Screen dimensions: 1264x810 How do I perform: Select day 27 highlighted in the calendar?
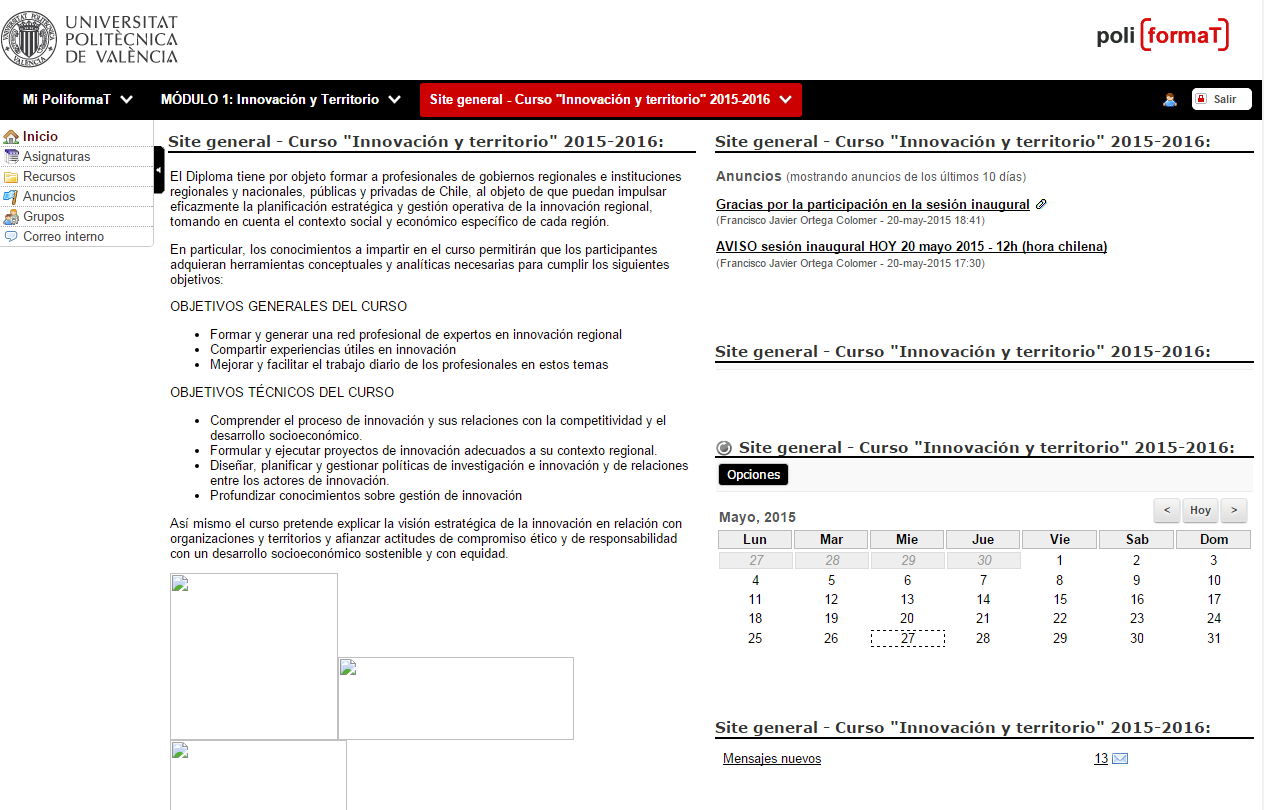907,638
